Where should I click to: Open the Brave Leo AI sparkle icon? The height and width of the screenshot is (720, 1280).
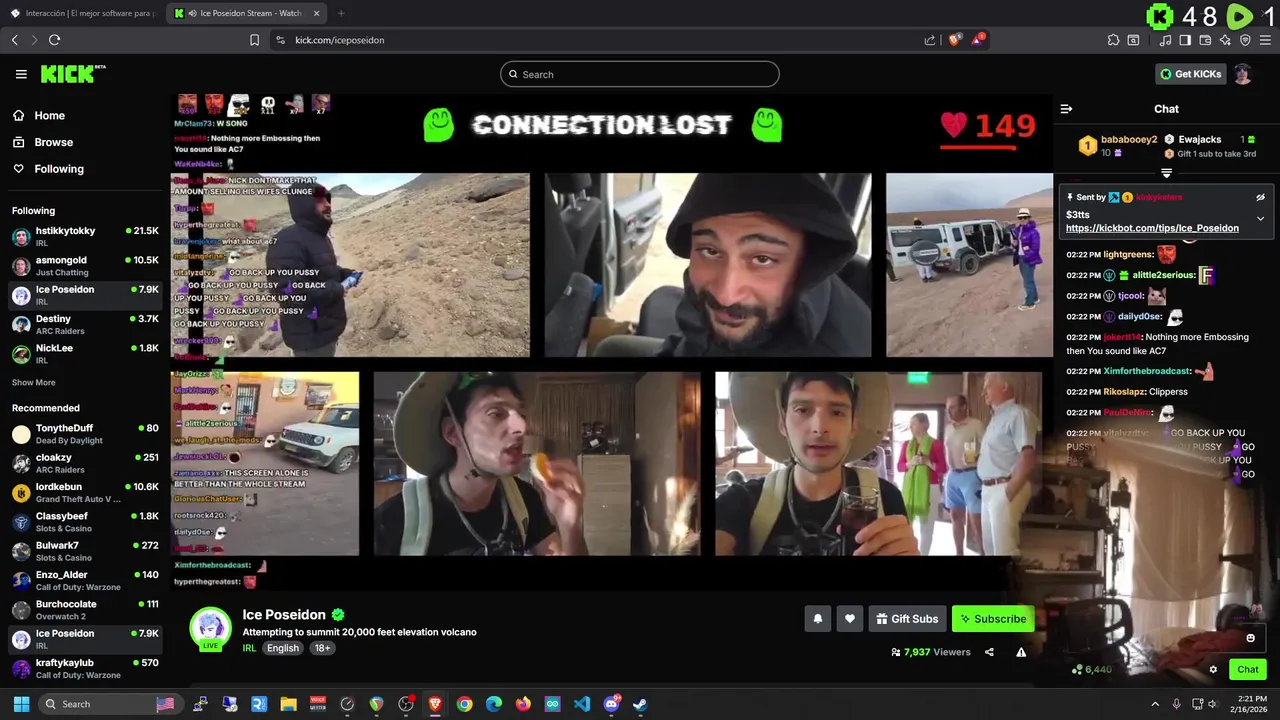coord(1225,40)
